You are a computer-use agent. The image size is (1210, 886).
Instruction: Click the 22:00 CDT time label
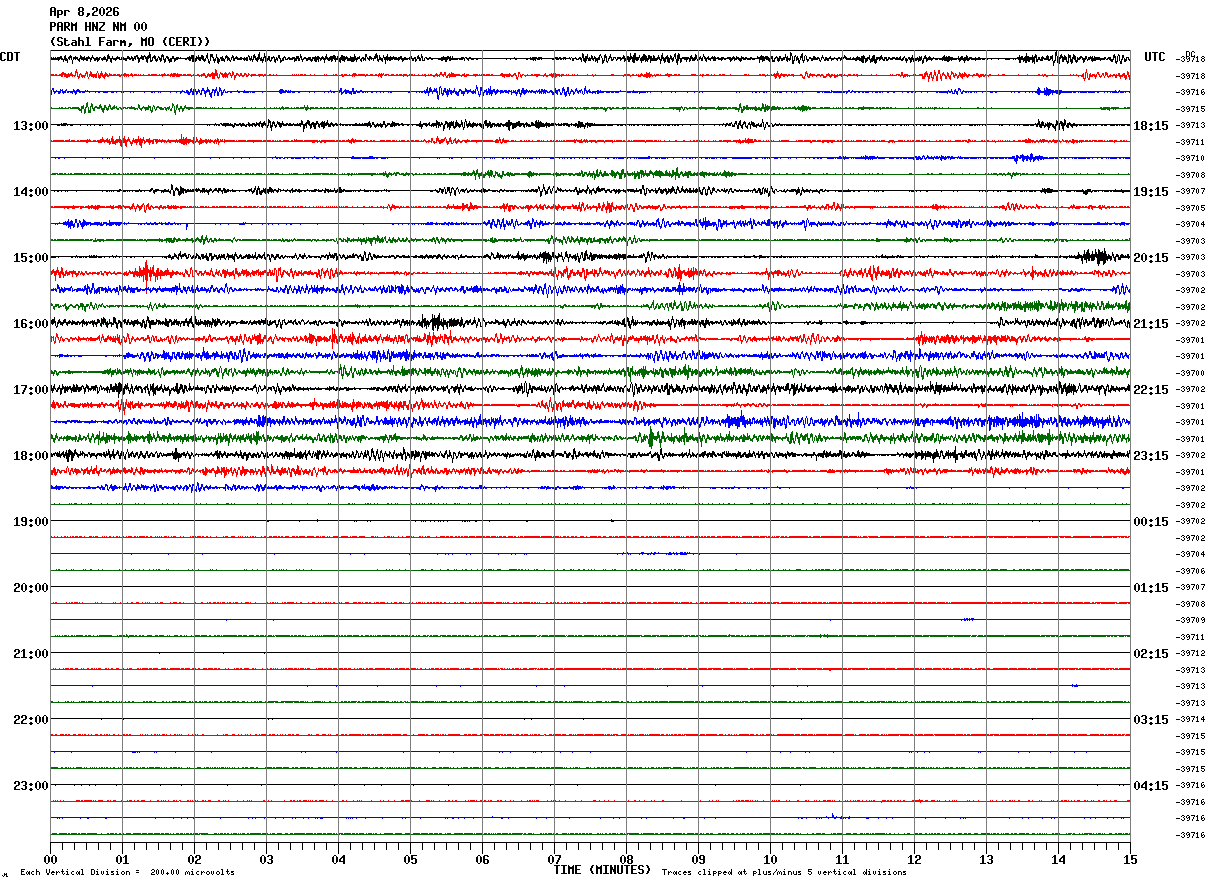(x=31, y=720)
